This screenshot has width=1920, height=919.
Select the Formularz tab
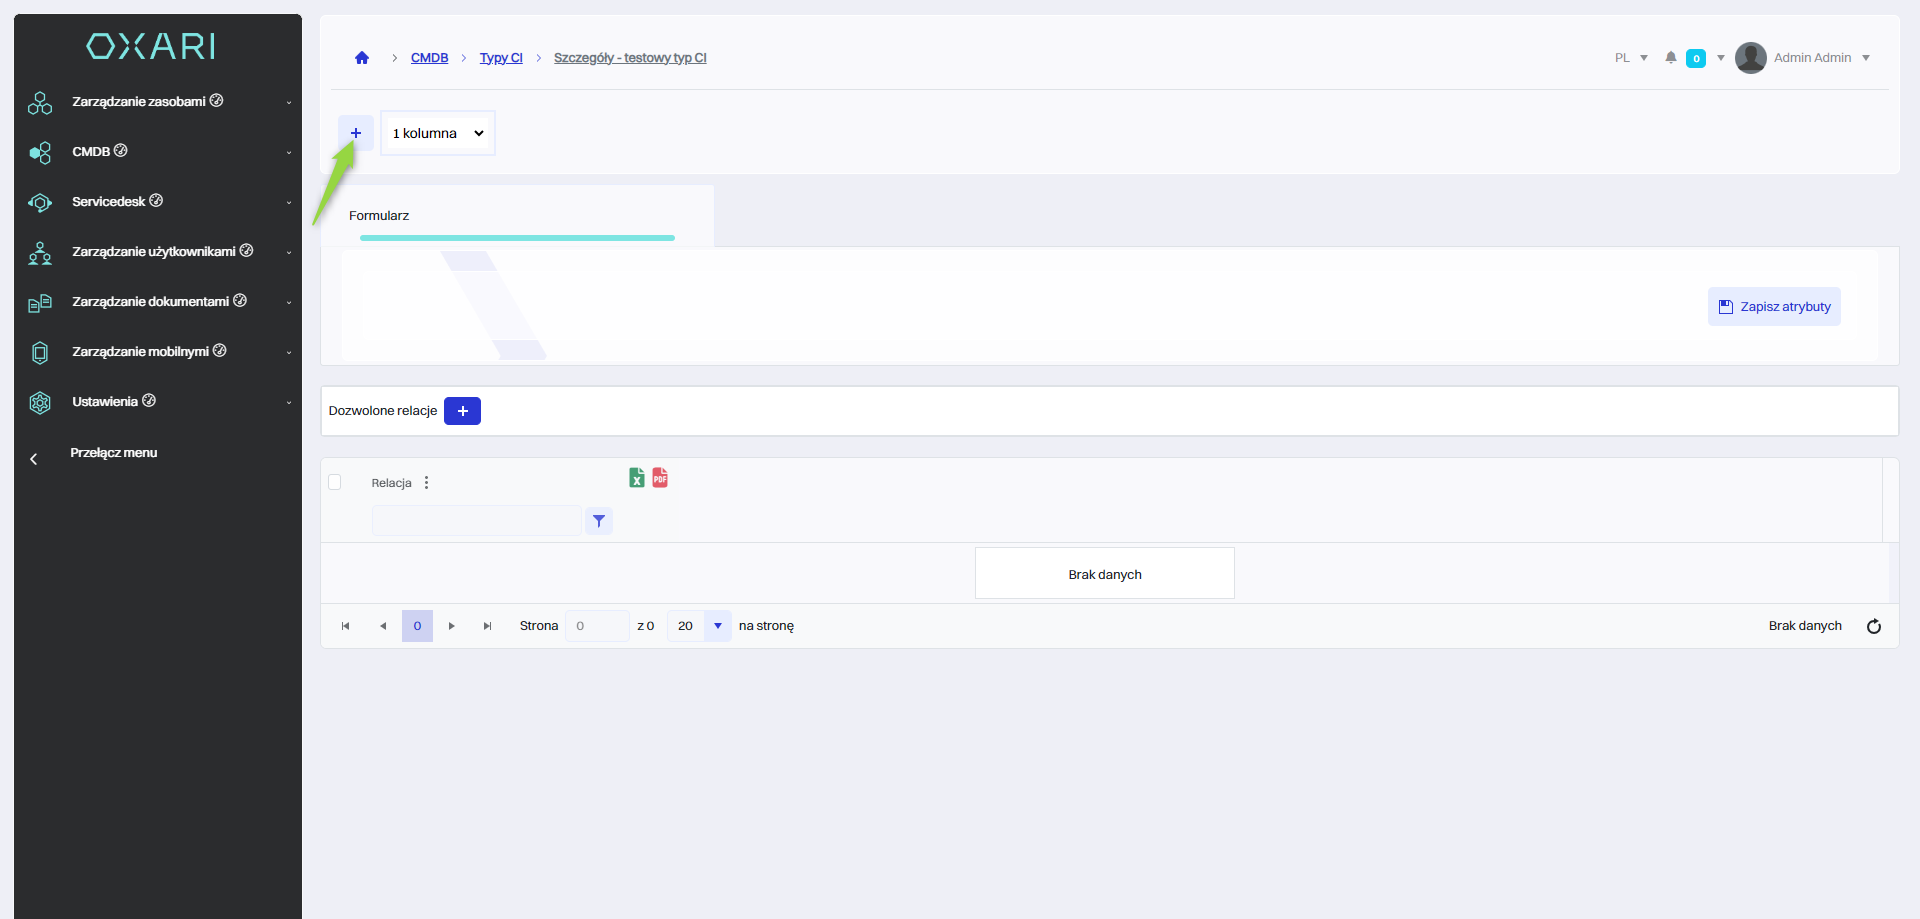(379, 216)
